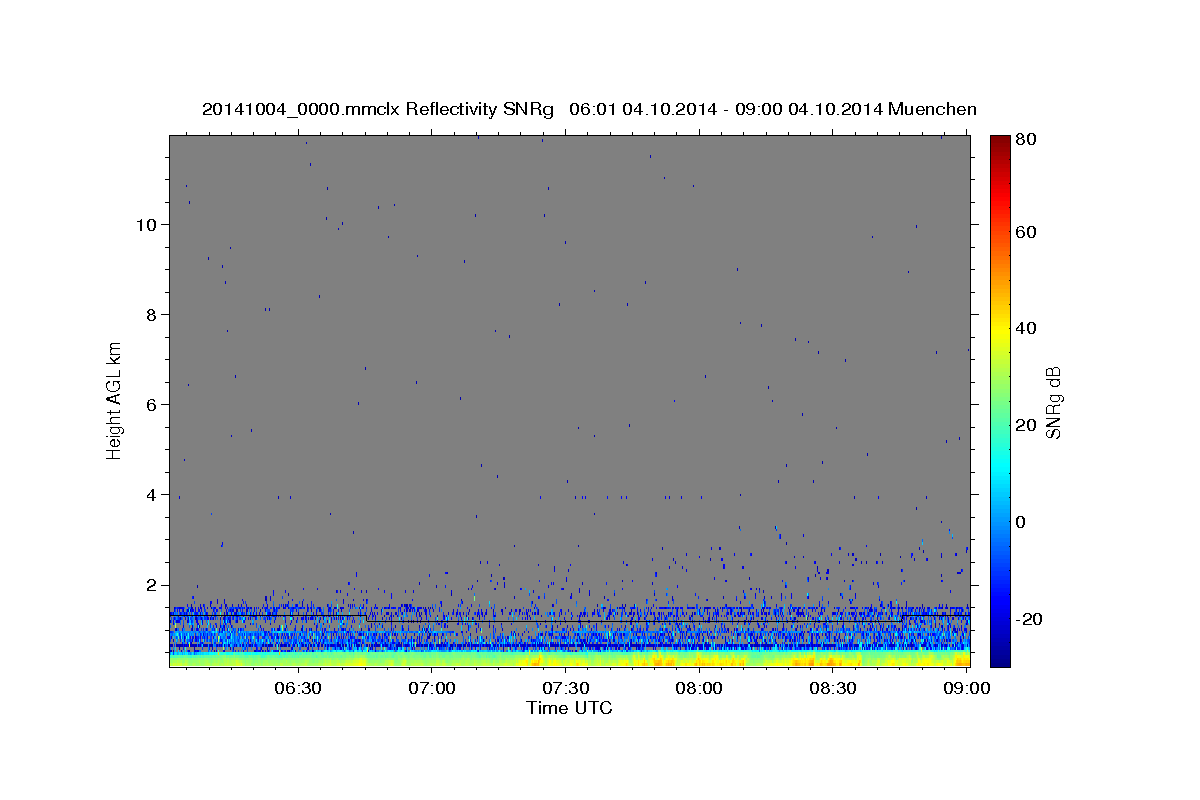Click the 06:30 time tick label
This screenshot has width=1200, height=800.
pyautogui.click(x=298, y=688)
